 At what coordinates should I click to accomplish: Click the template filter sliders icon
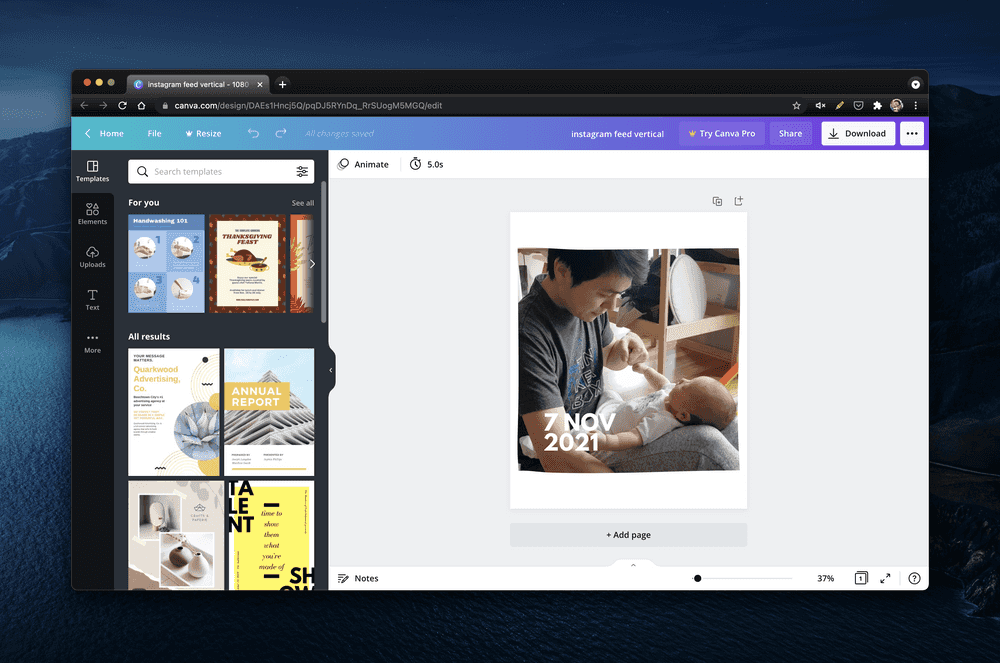(x=302, y=171)
